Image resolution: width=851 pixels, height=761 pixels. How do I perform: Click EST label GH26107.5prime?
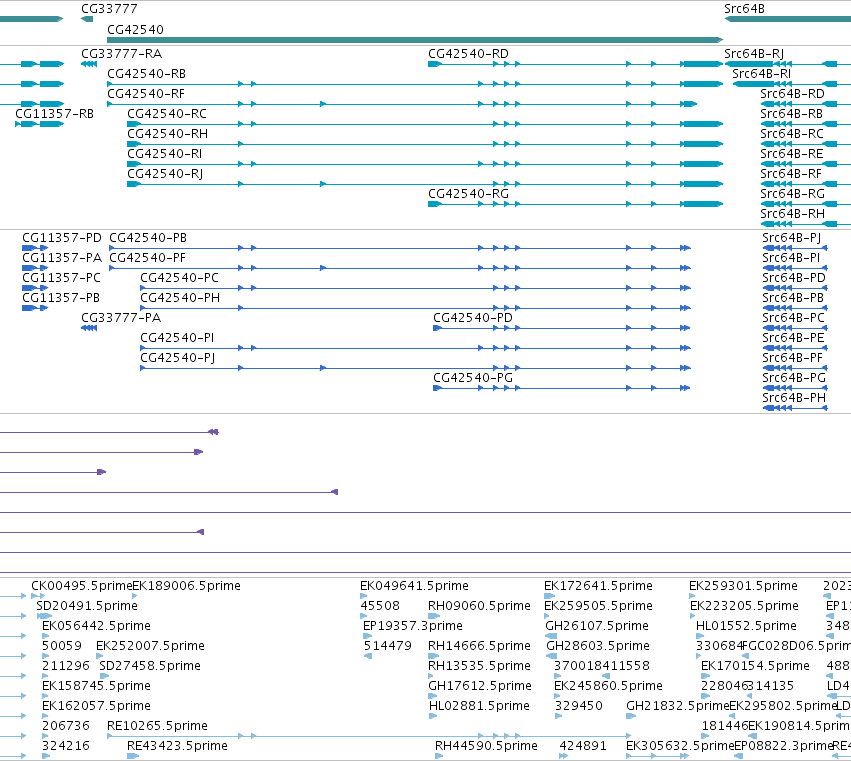(x=596, y=626)
